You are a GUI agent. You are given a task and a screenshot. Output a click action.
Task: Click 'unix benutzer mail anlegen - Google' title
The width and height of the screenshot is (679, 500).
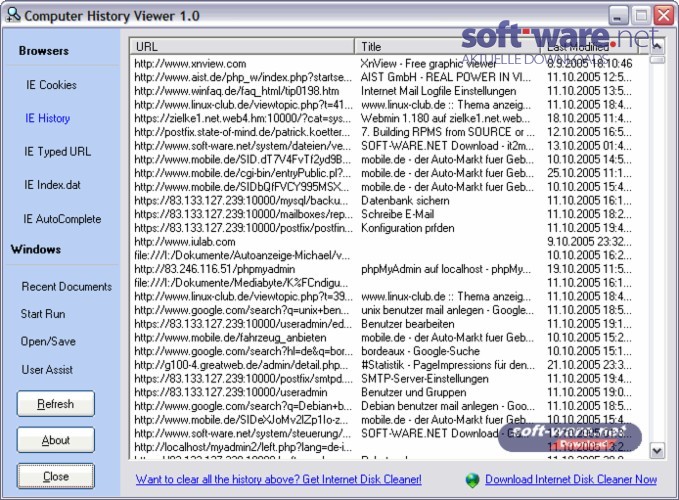click(447, 310)
